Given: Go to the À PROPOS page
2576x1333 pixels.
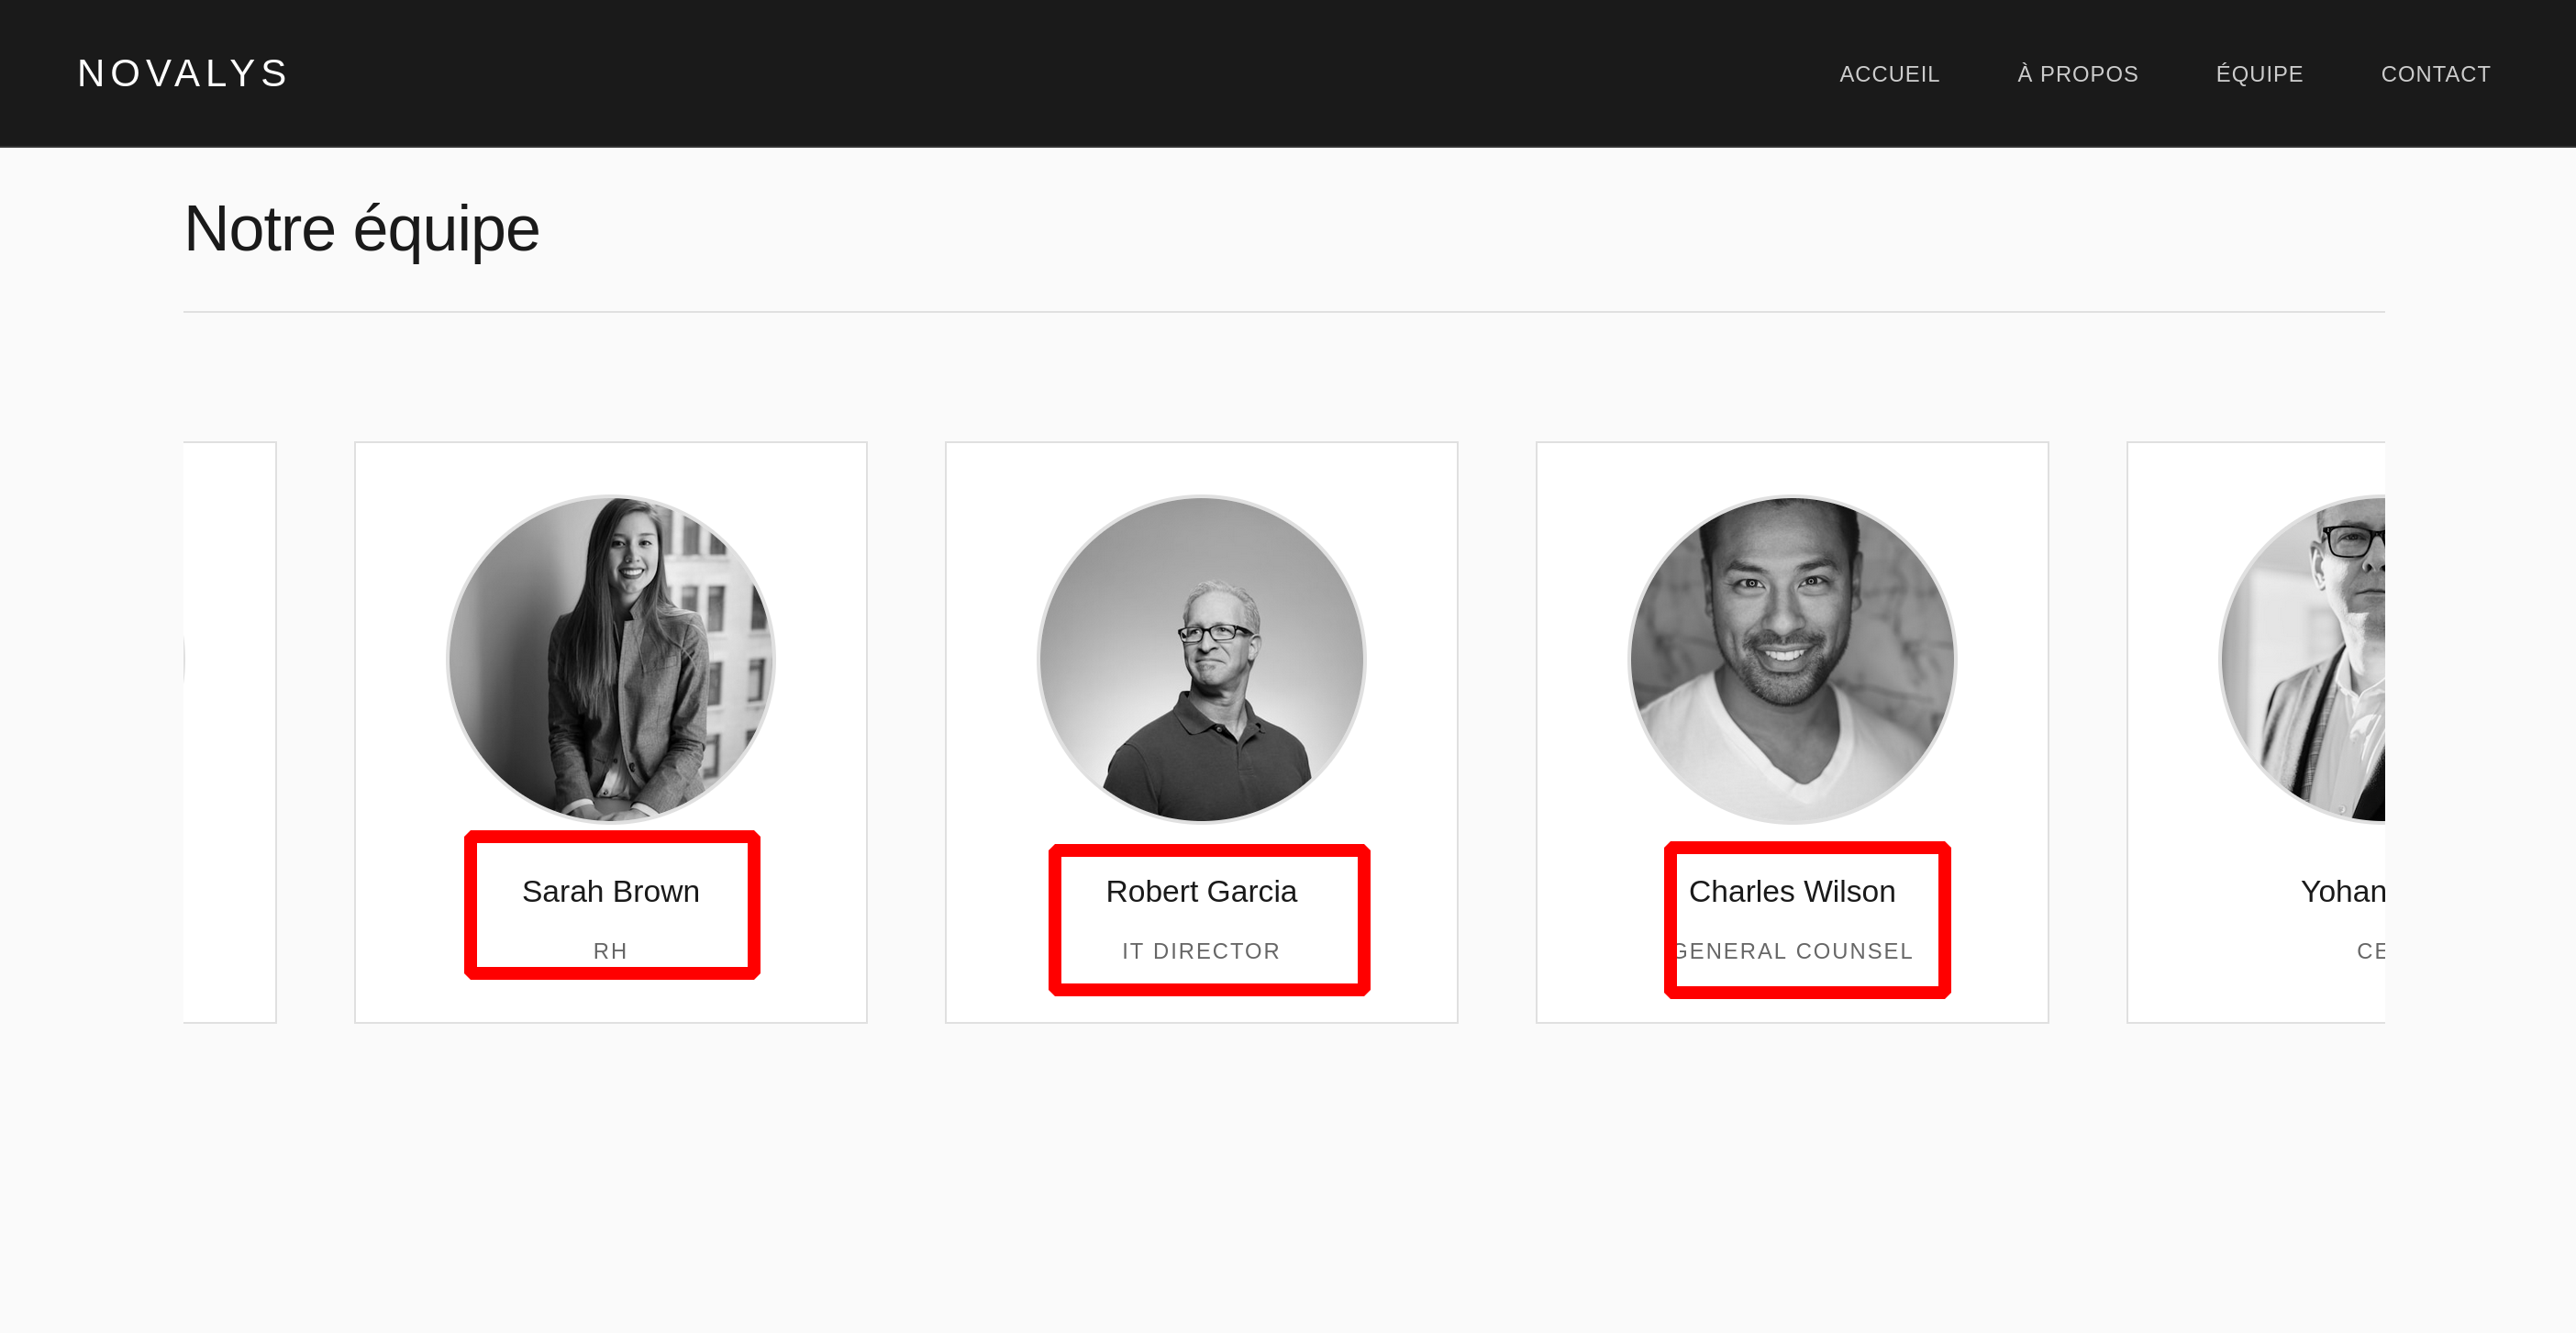Looking at the screenshot, I should 2077,74.
